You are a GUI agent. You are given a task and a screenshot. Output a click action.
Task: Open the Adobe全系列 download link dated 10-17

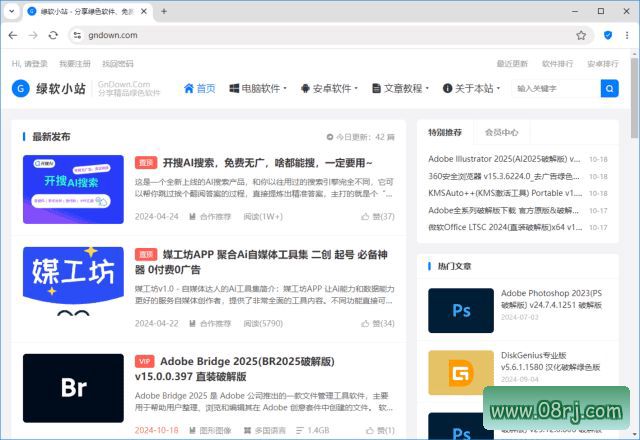tap(503, 210)
